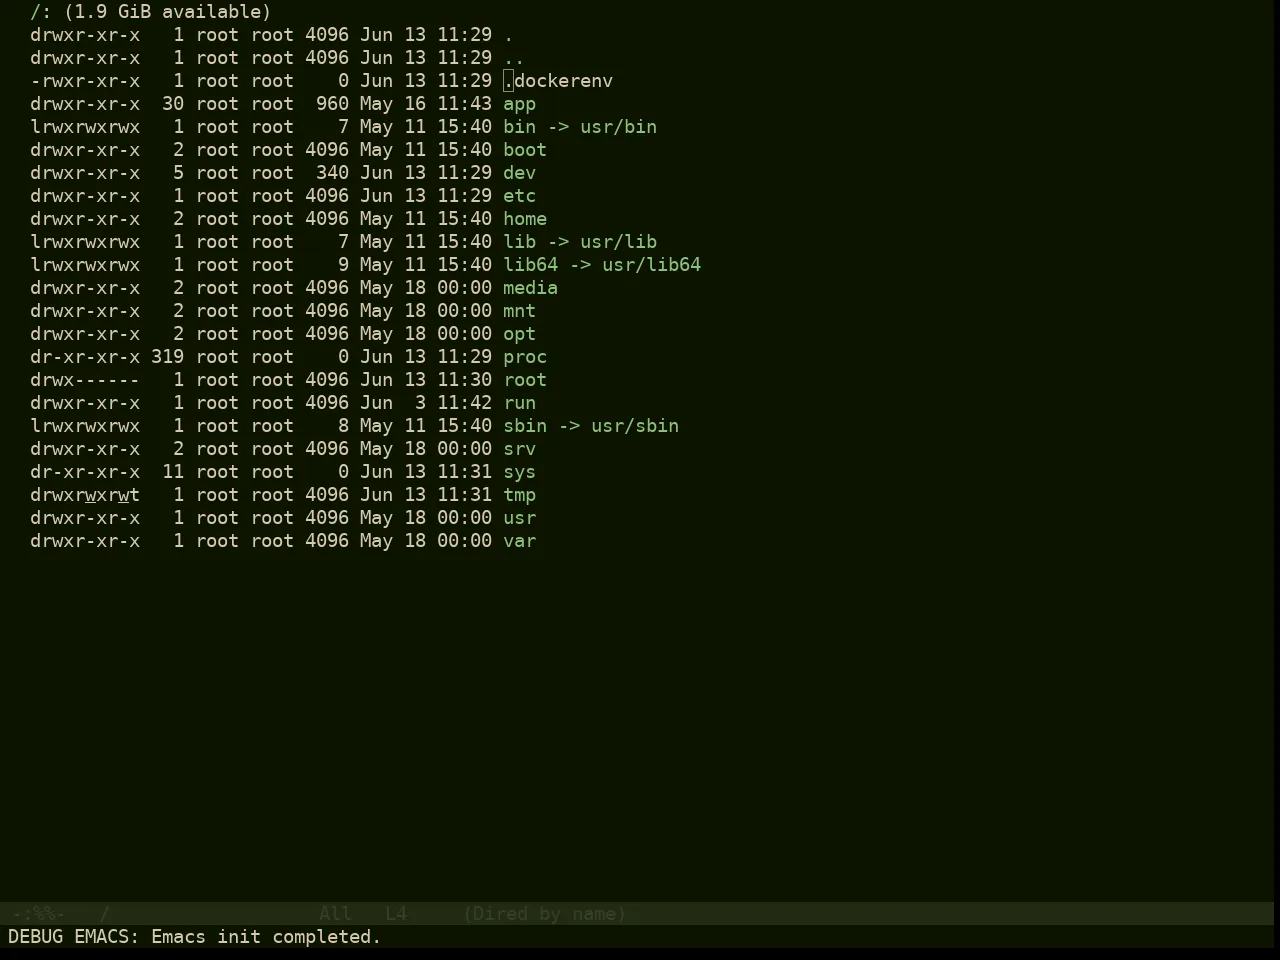Click the 'usr/lib' symlink target
Viewport: 1280px width, 960px height.
tap(618, 242)
